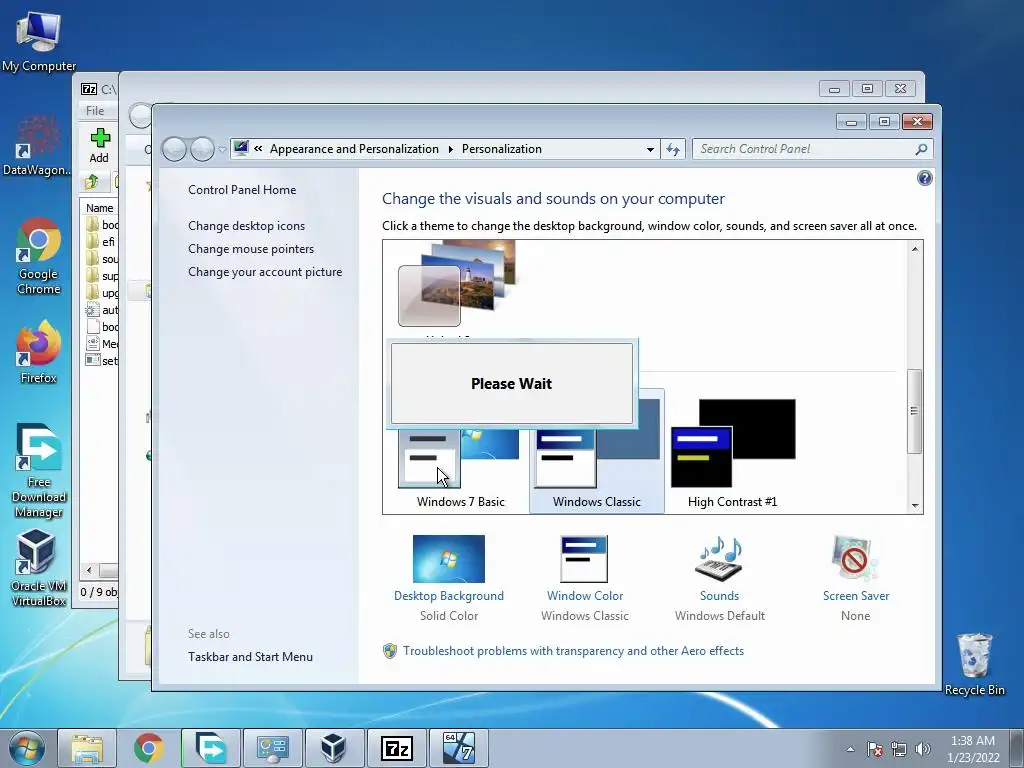Click Name column header in 7-Zip

(x=99, y=208)
